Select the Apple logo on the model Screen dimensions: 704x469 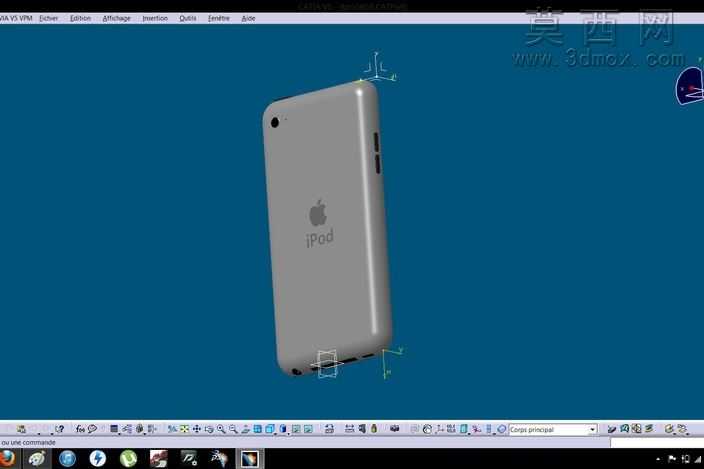point(318,213)
